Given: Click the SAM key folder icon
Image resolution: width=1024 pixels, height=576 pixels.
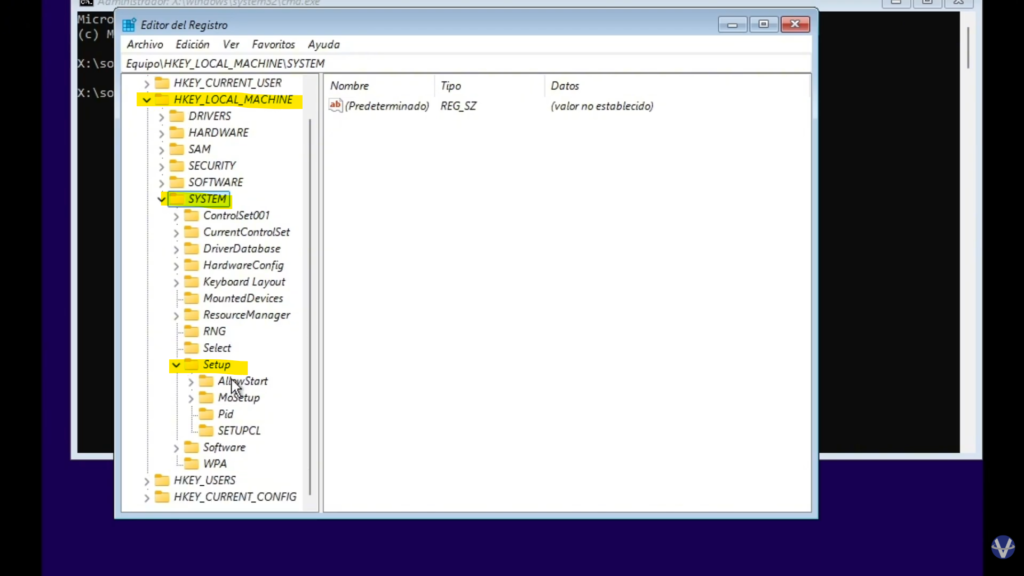Looking at the screenshot, I should pos(177,149).
